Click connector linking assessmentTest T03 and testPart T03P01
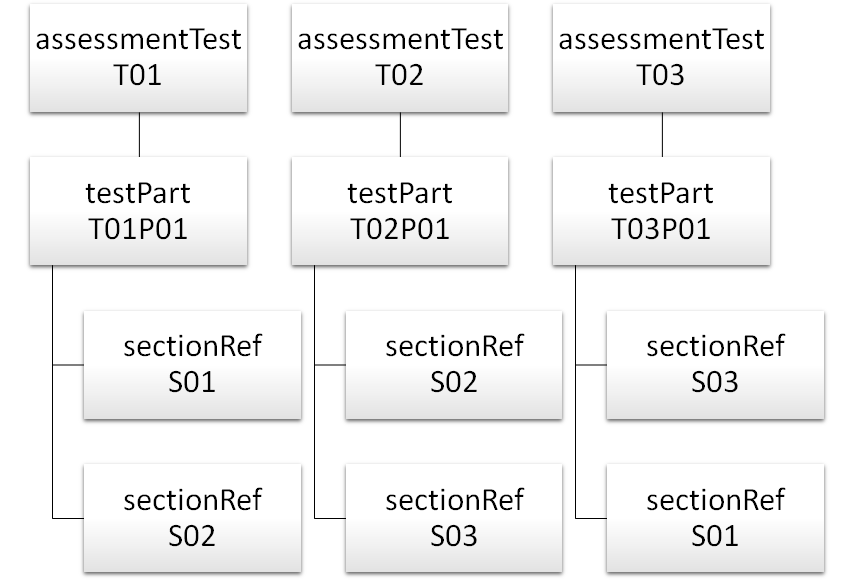 pos(662,134)
